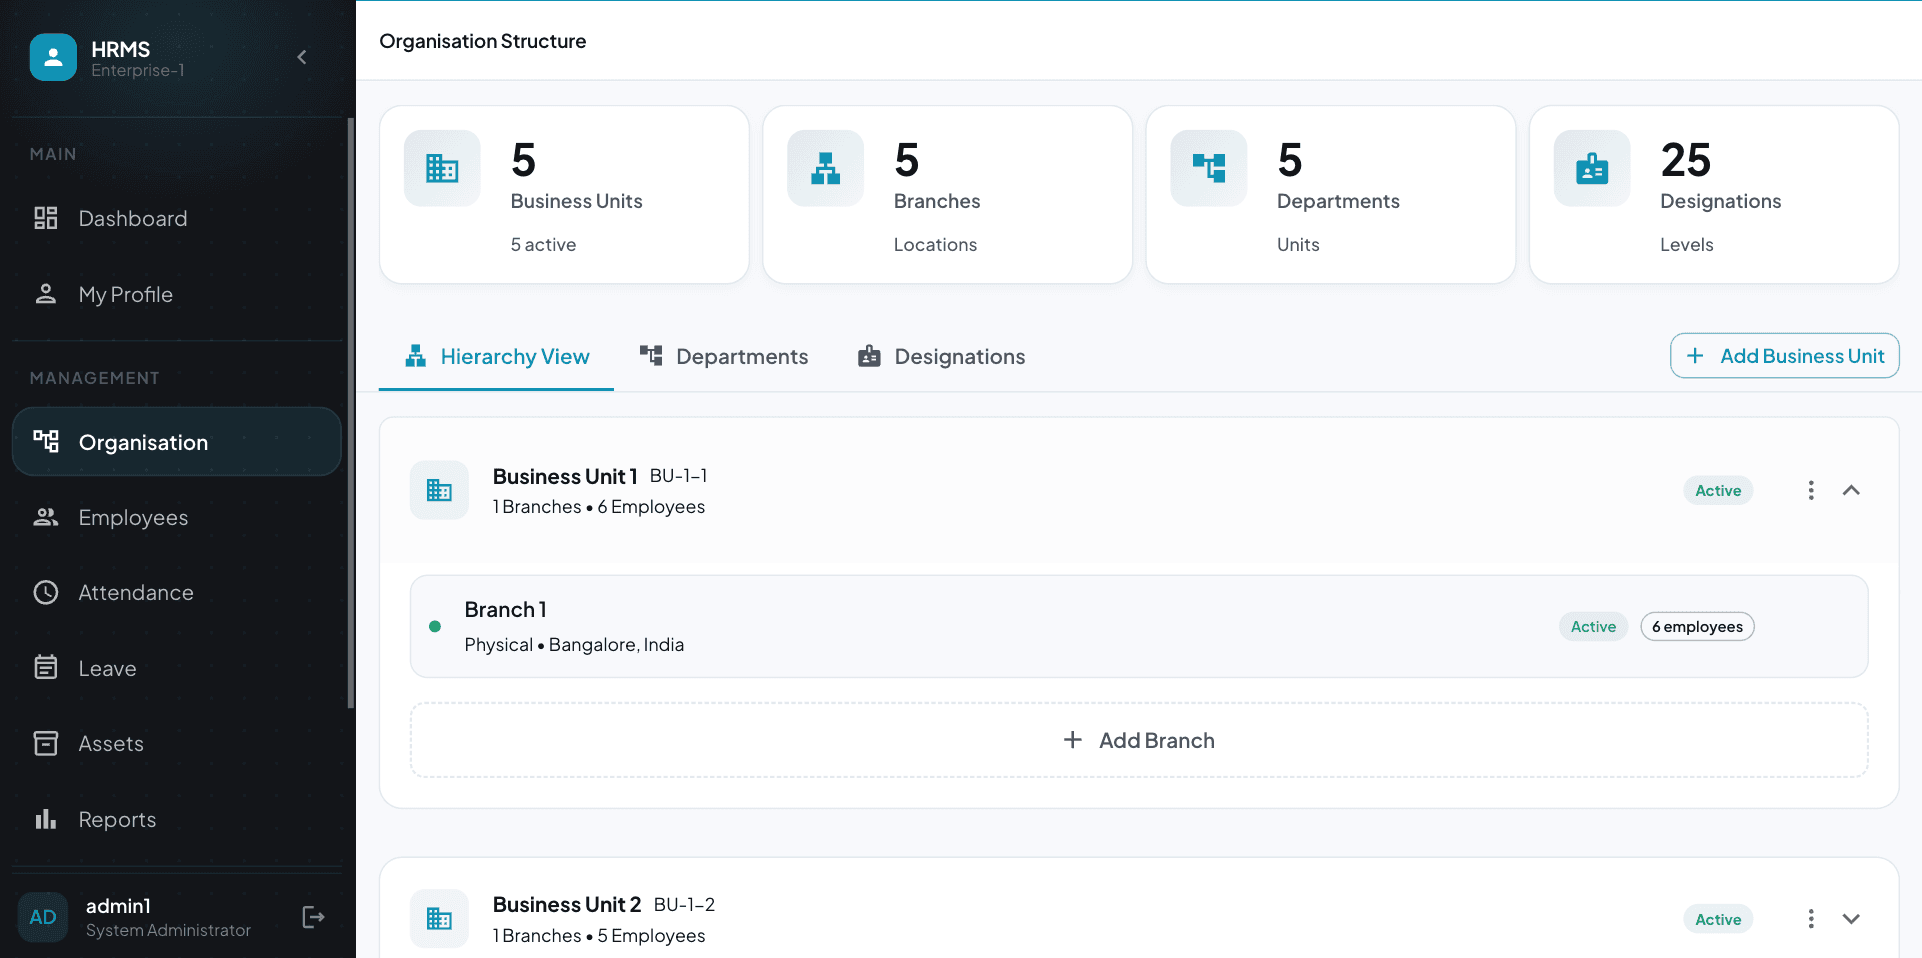Click the Attendance clock icon

coord(46,593)
